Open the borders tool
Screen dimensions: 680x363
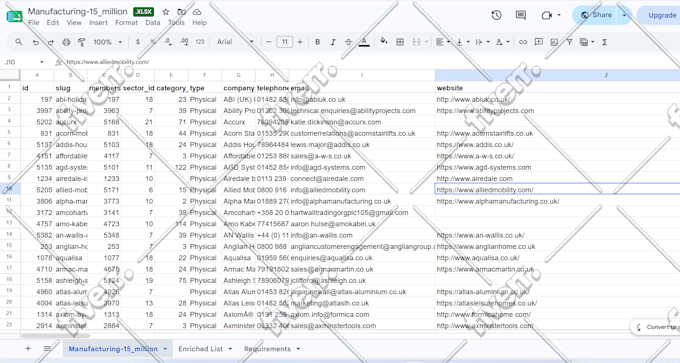coord(400,42)
